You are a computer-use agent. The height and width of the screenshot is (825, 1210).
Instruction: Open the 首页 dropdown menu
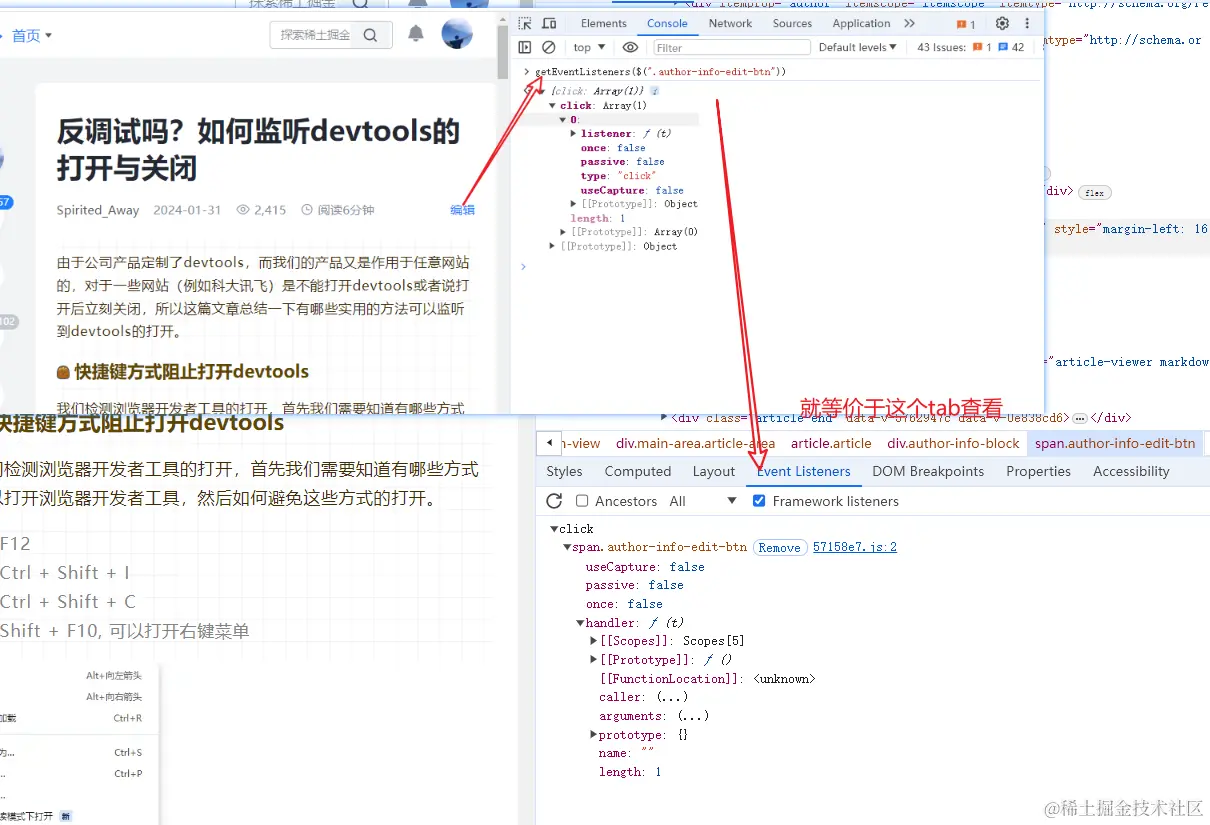click(32, 36)
